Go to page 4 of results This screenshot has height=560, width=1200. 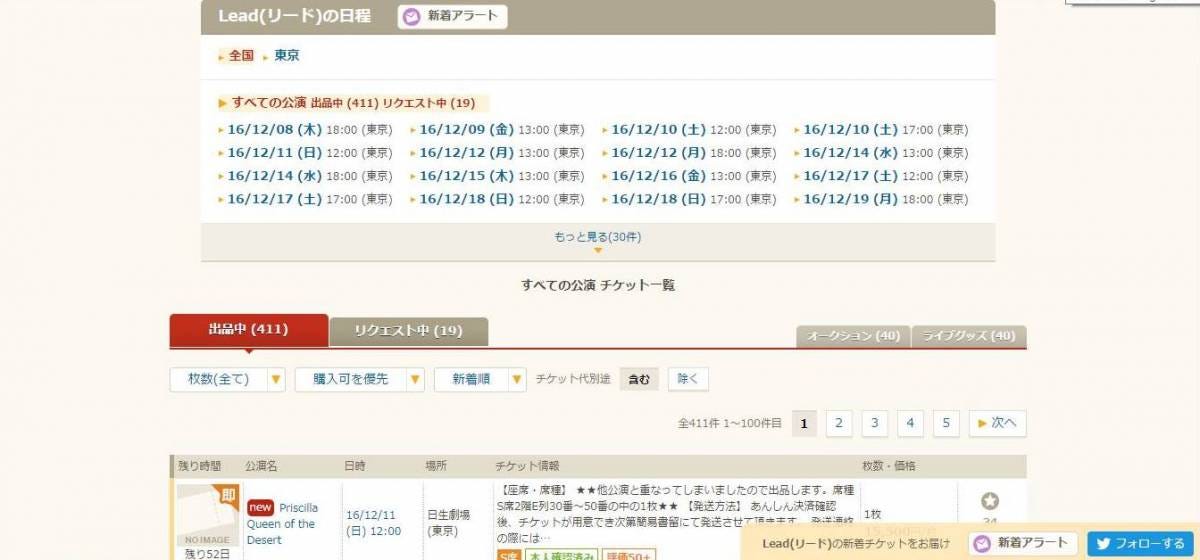click(x=910, y=424)
